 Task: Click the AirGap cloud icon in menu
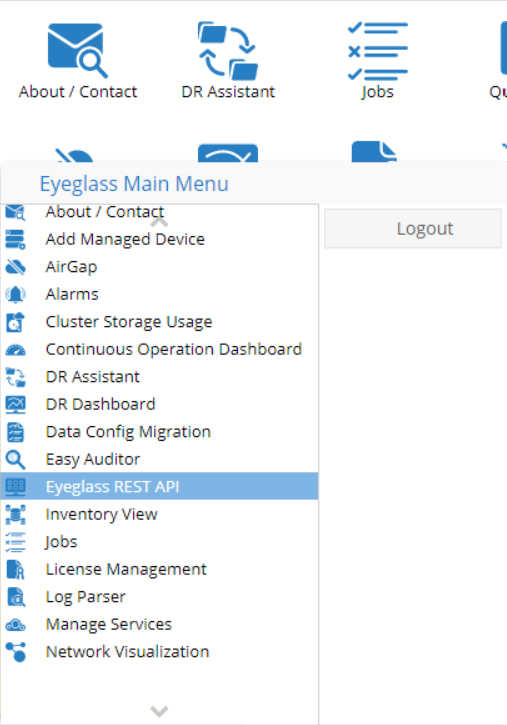(15, 267)
